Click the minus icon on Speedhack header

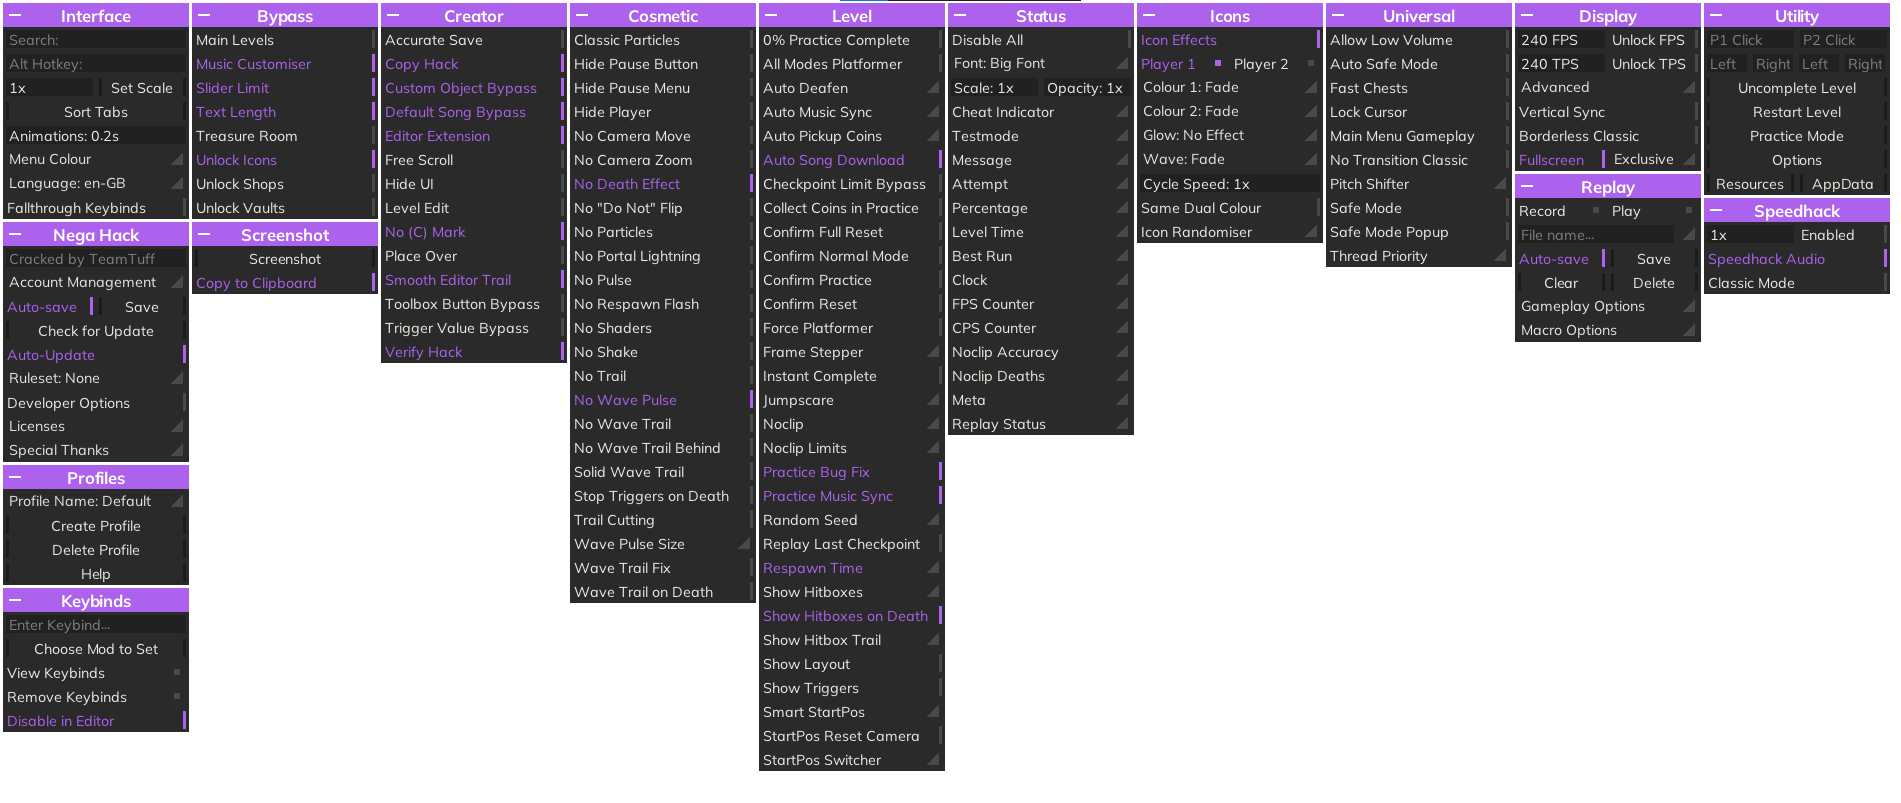[1717, 211]
